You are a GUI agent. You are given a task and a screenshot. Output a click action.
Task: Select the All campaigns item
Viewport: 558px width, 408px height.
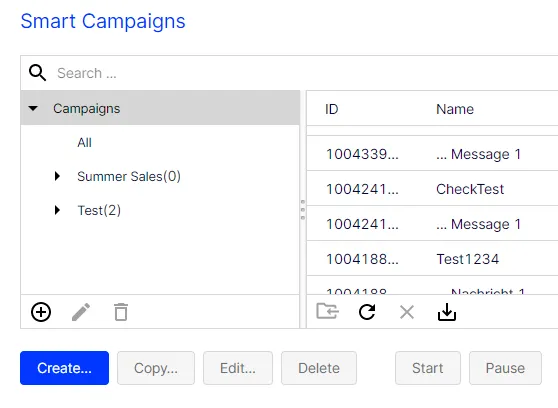85,142
